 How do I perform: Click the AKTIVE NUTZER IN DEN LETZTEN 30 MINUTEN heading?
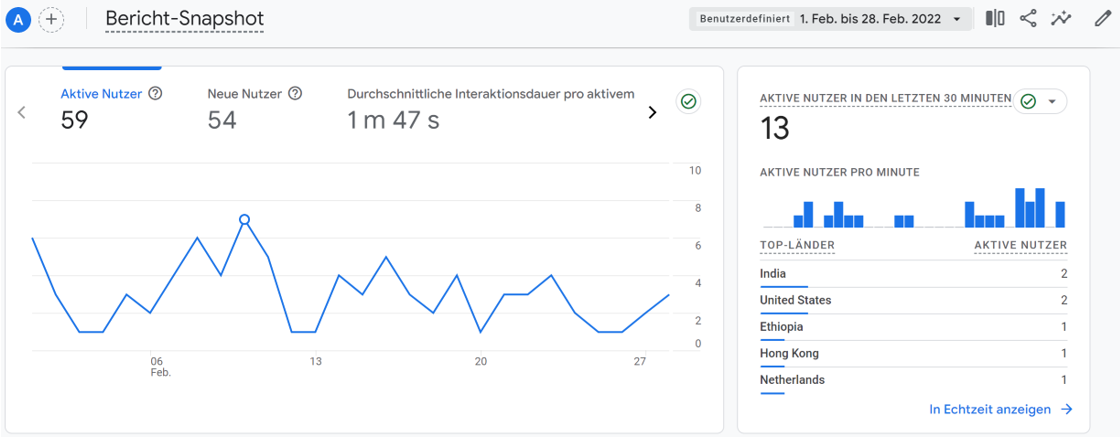tap(886, 98)
